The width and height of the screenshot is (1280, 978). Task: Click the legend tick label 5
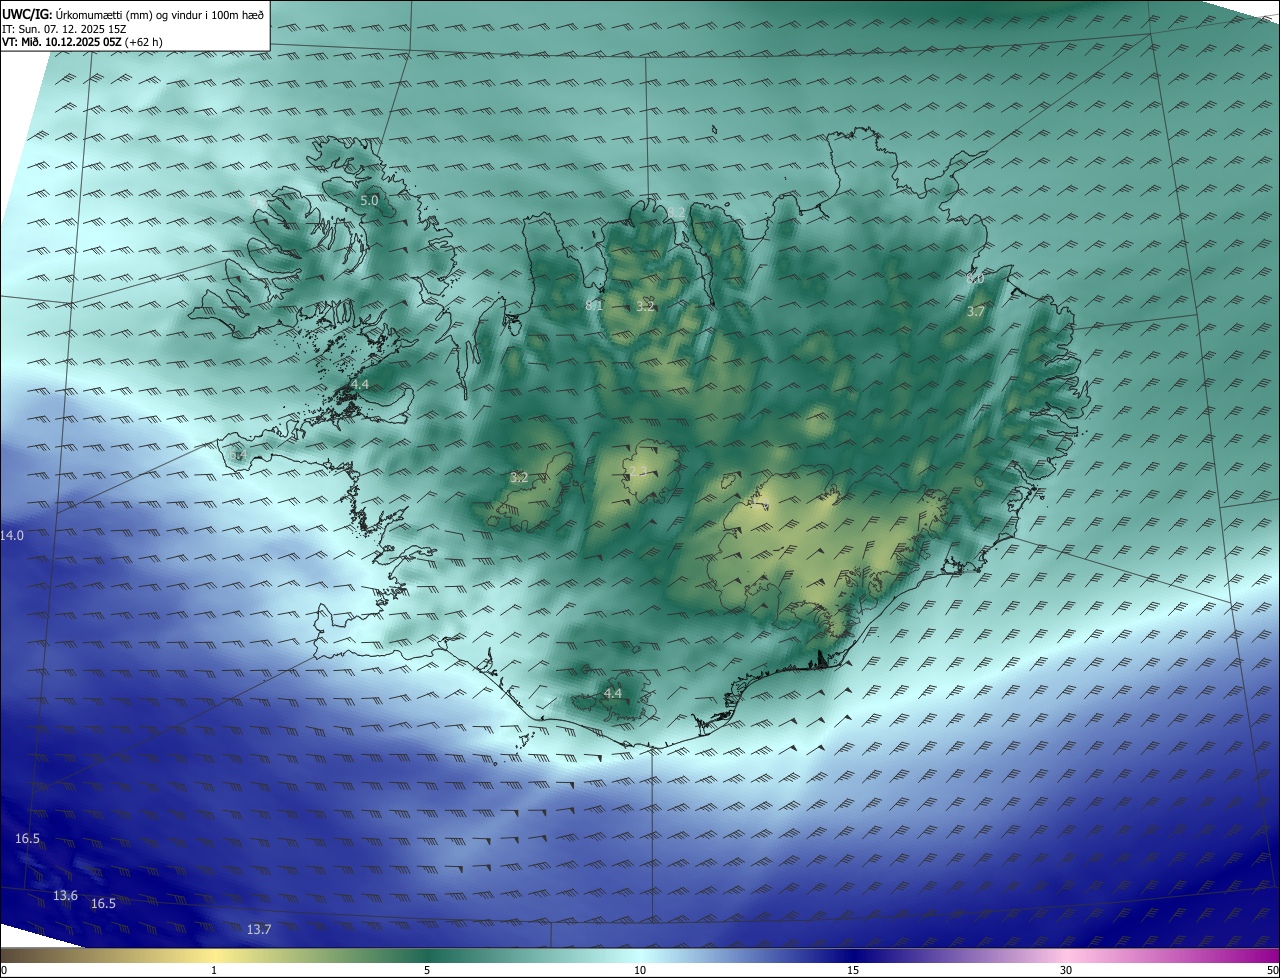(427, 970)
